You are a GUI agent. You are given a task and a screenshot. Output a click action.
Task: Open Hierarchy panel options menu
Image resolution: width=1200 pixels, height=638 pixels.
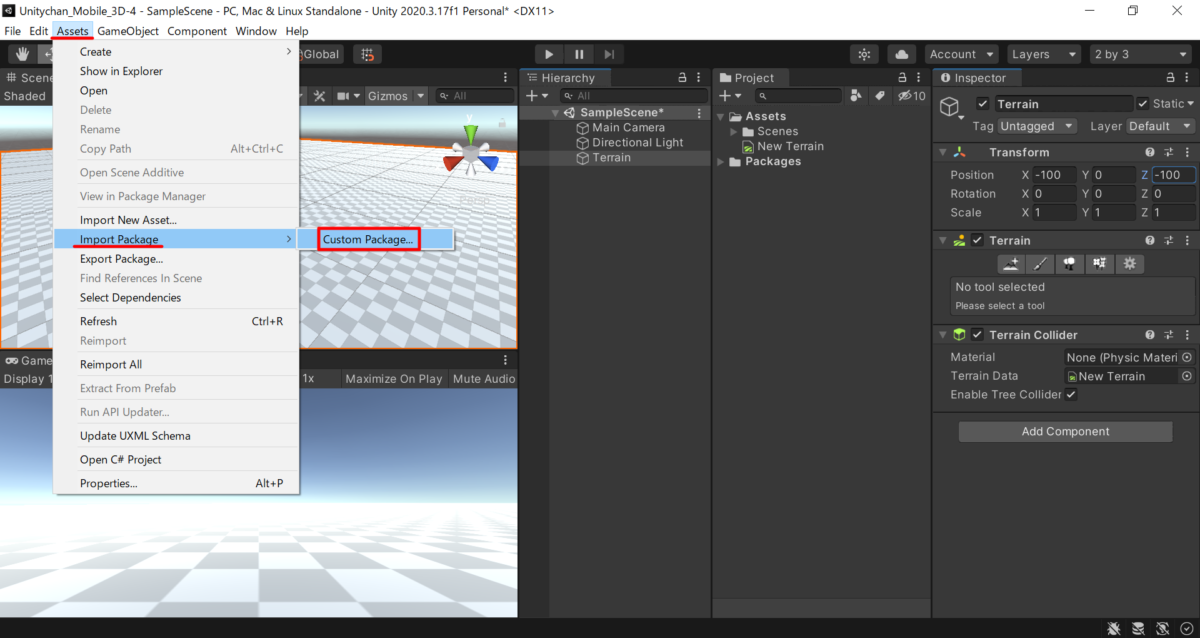(701, 78)
